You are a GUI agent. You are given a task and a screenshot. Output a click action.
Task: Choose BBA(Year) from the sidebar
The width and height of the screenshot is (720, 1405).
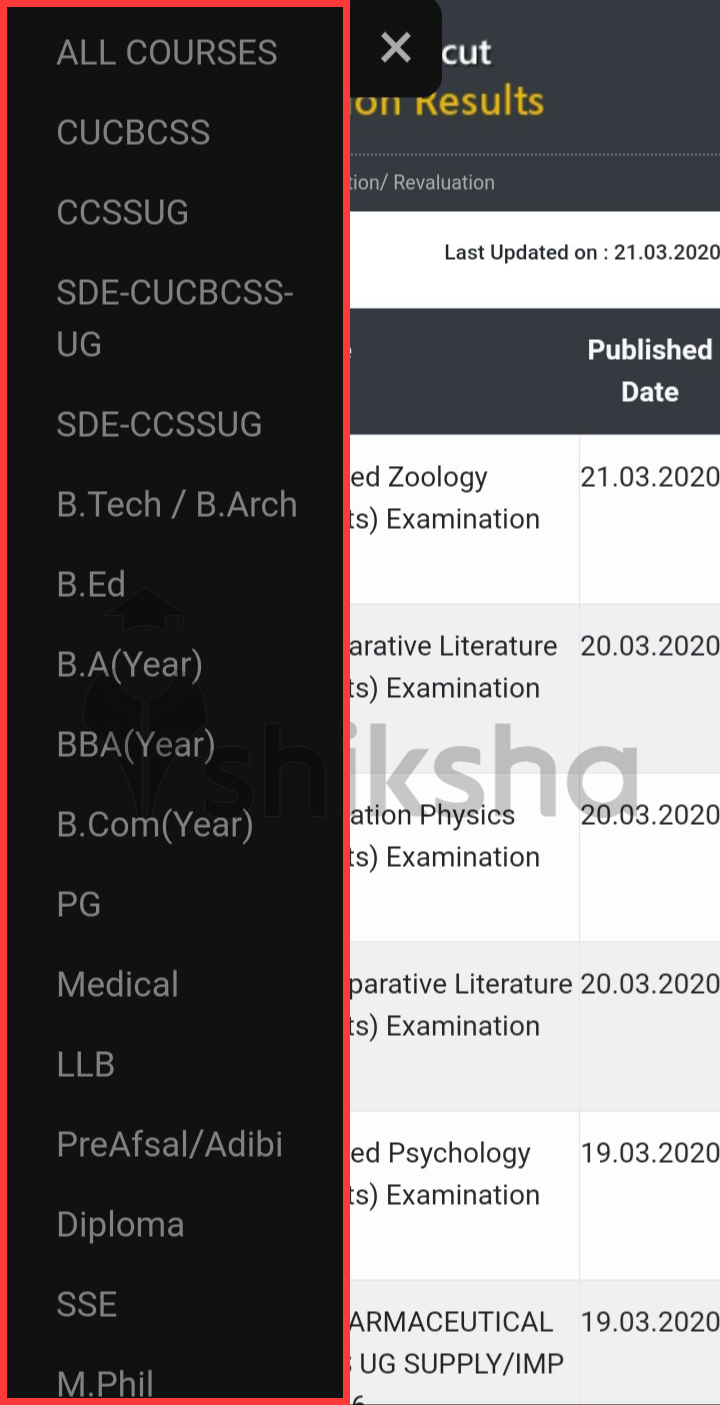tap(137, 744)
